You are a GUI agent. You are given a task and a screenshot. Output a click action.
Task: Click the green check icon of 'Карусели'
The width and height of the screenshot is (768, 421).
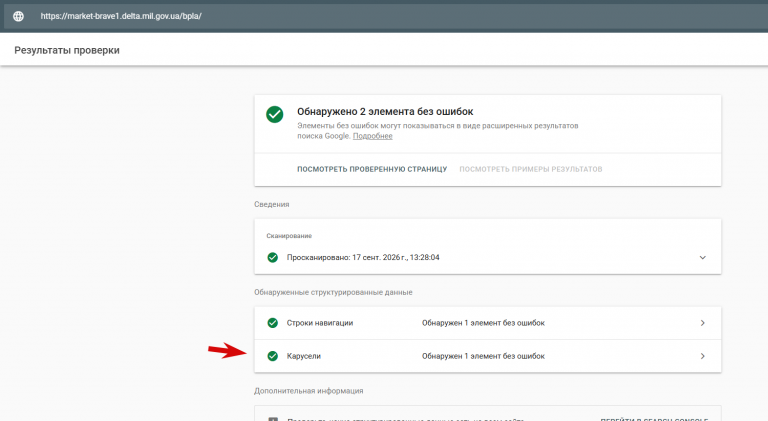pyautogui.click(x=272, y=356)
